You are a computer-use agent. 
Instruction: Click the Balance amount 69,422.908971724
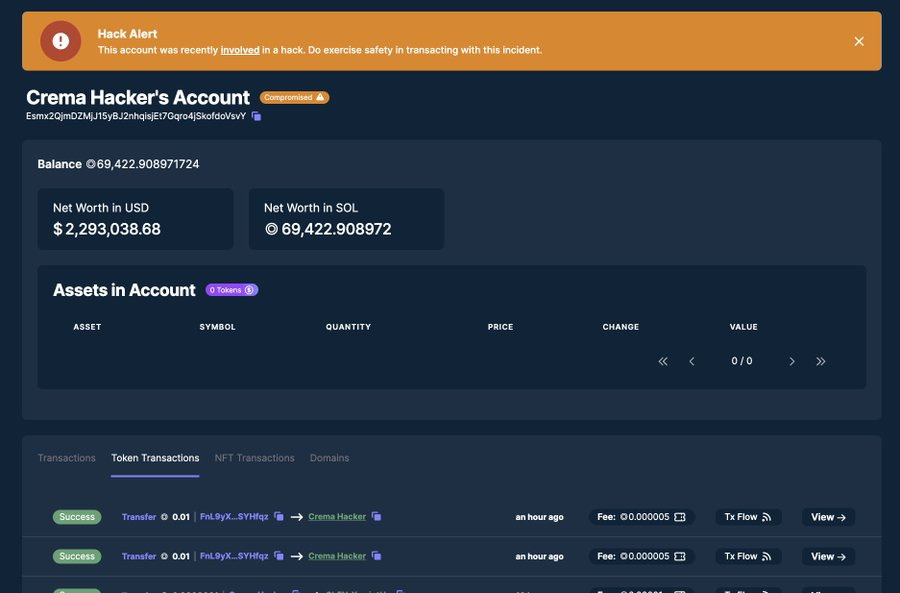point(143,164)
